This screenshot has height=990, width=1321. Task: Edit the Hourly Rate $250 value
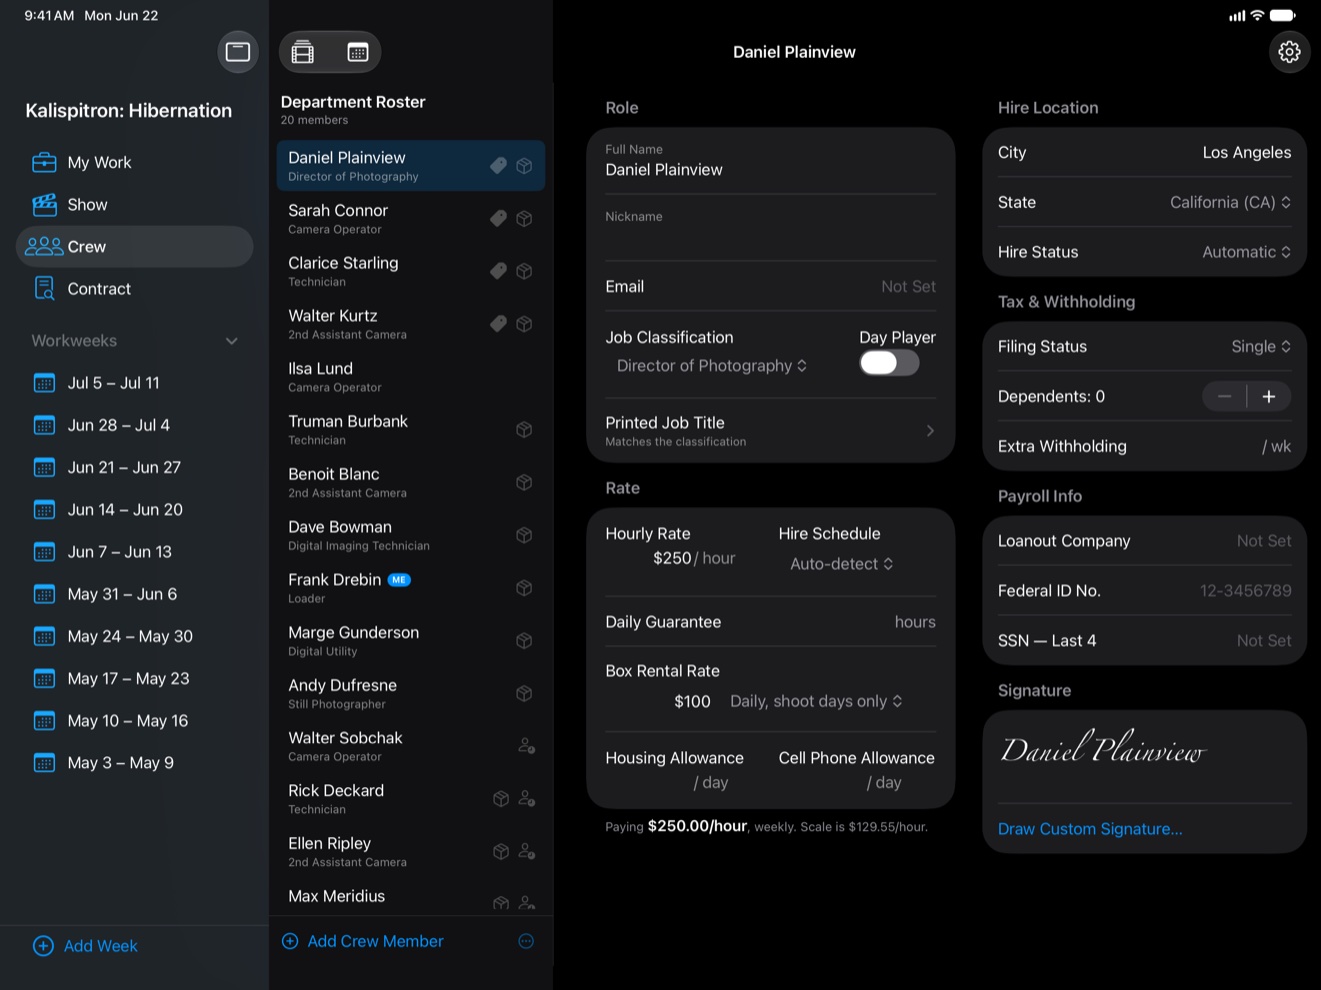tap(672, 558)
